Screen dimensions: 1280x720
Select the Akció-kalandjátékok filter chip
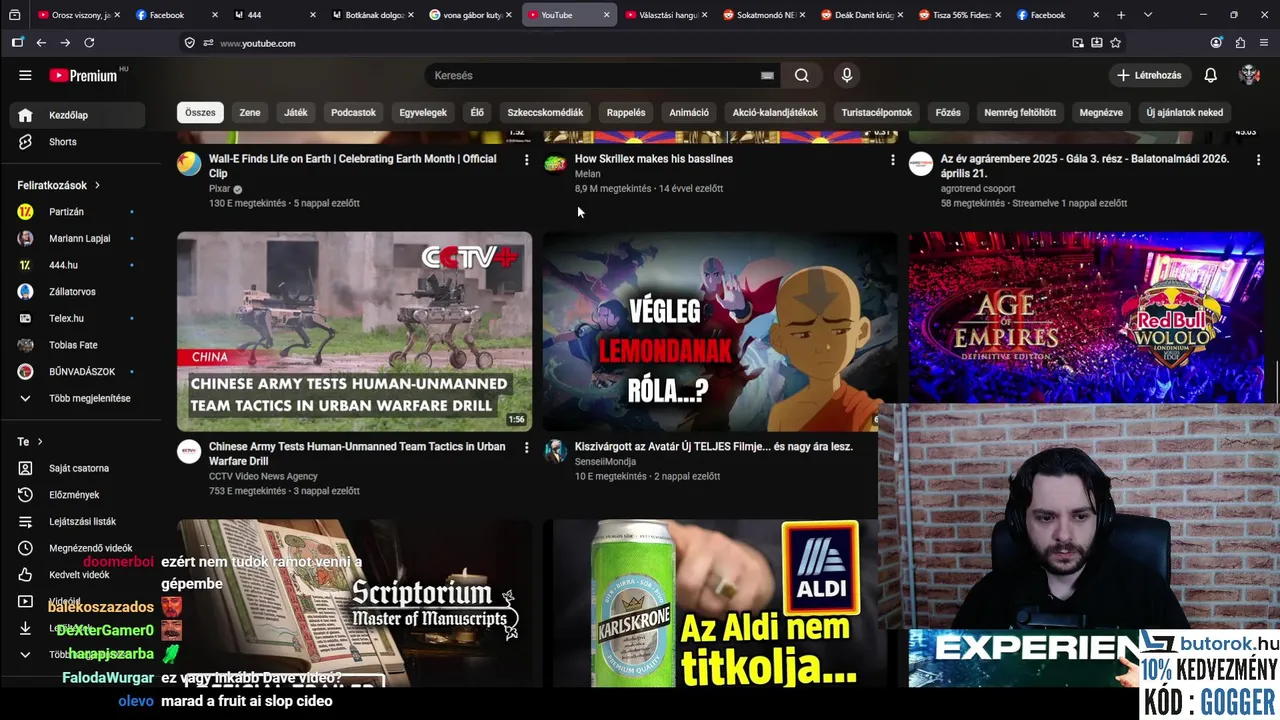tap(775, 112)
